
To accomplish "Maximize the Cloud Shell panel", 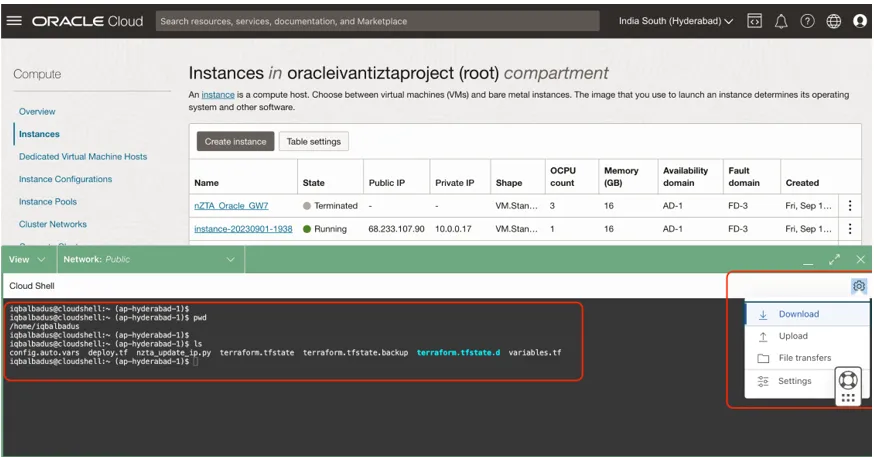I will (x=834, y=259).
